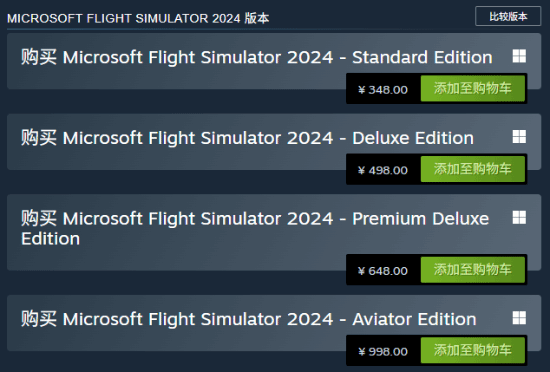Open the Deluxe Edition purchase title

pyautogui.click(x=247, y=138)
